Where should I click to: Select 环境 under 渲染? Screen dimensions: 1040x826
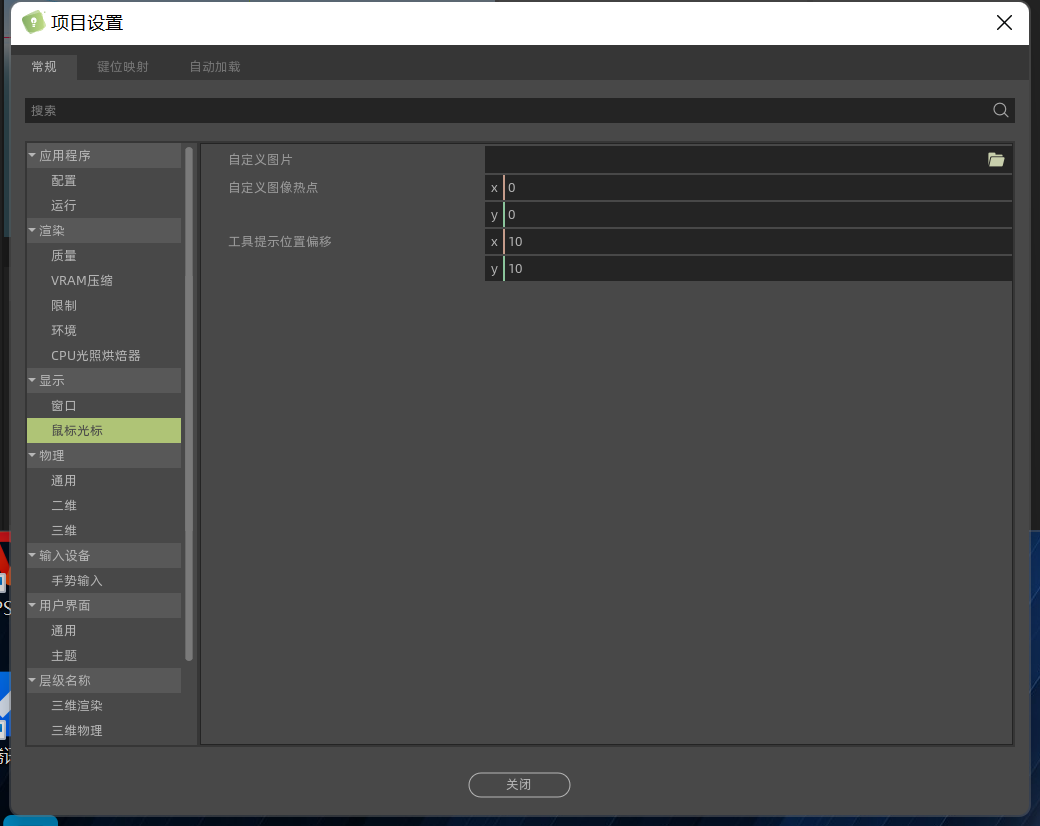pyautogui.click(x=103, y=330)
